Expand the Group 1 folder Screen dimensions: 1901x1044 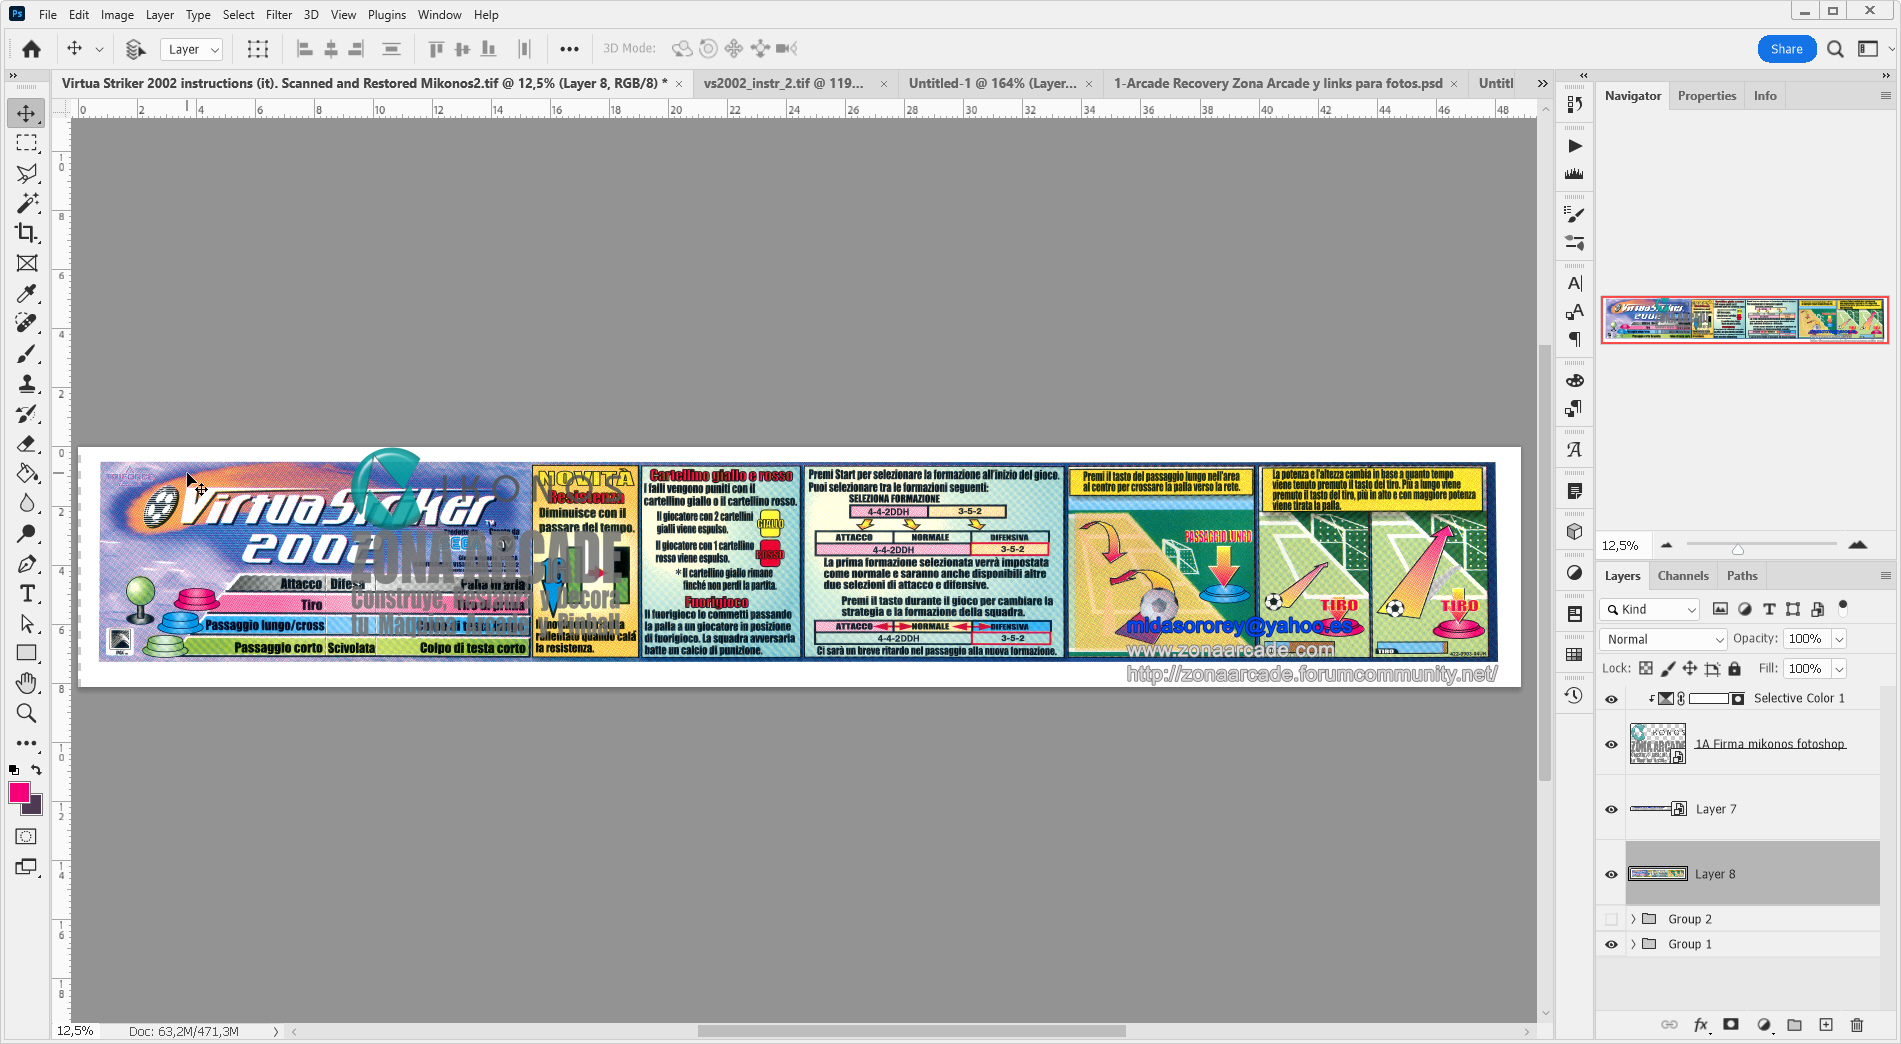1634,944
